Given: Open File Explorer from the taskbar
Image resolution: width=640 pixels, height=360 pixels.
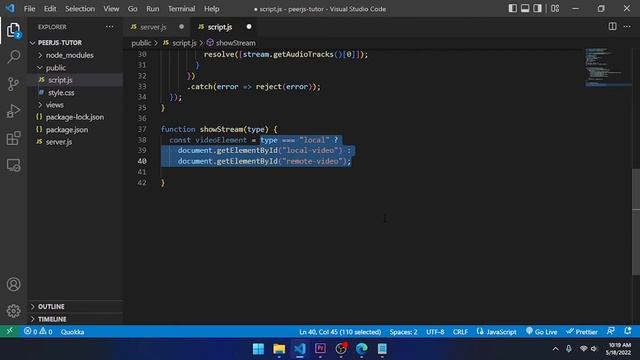Looking at the screenshot, I should 279,349.
